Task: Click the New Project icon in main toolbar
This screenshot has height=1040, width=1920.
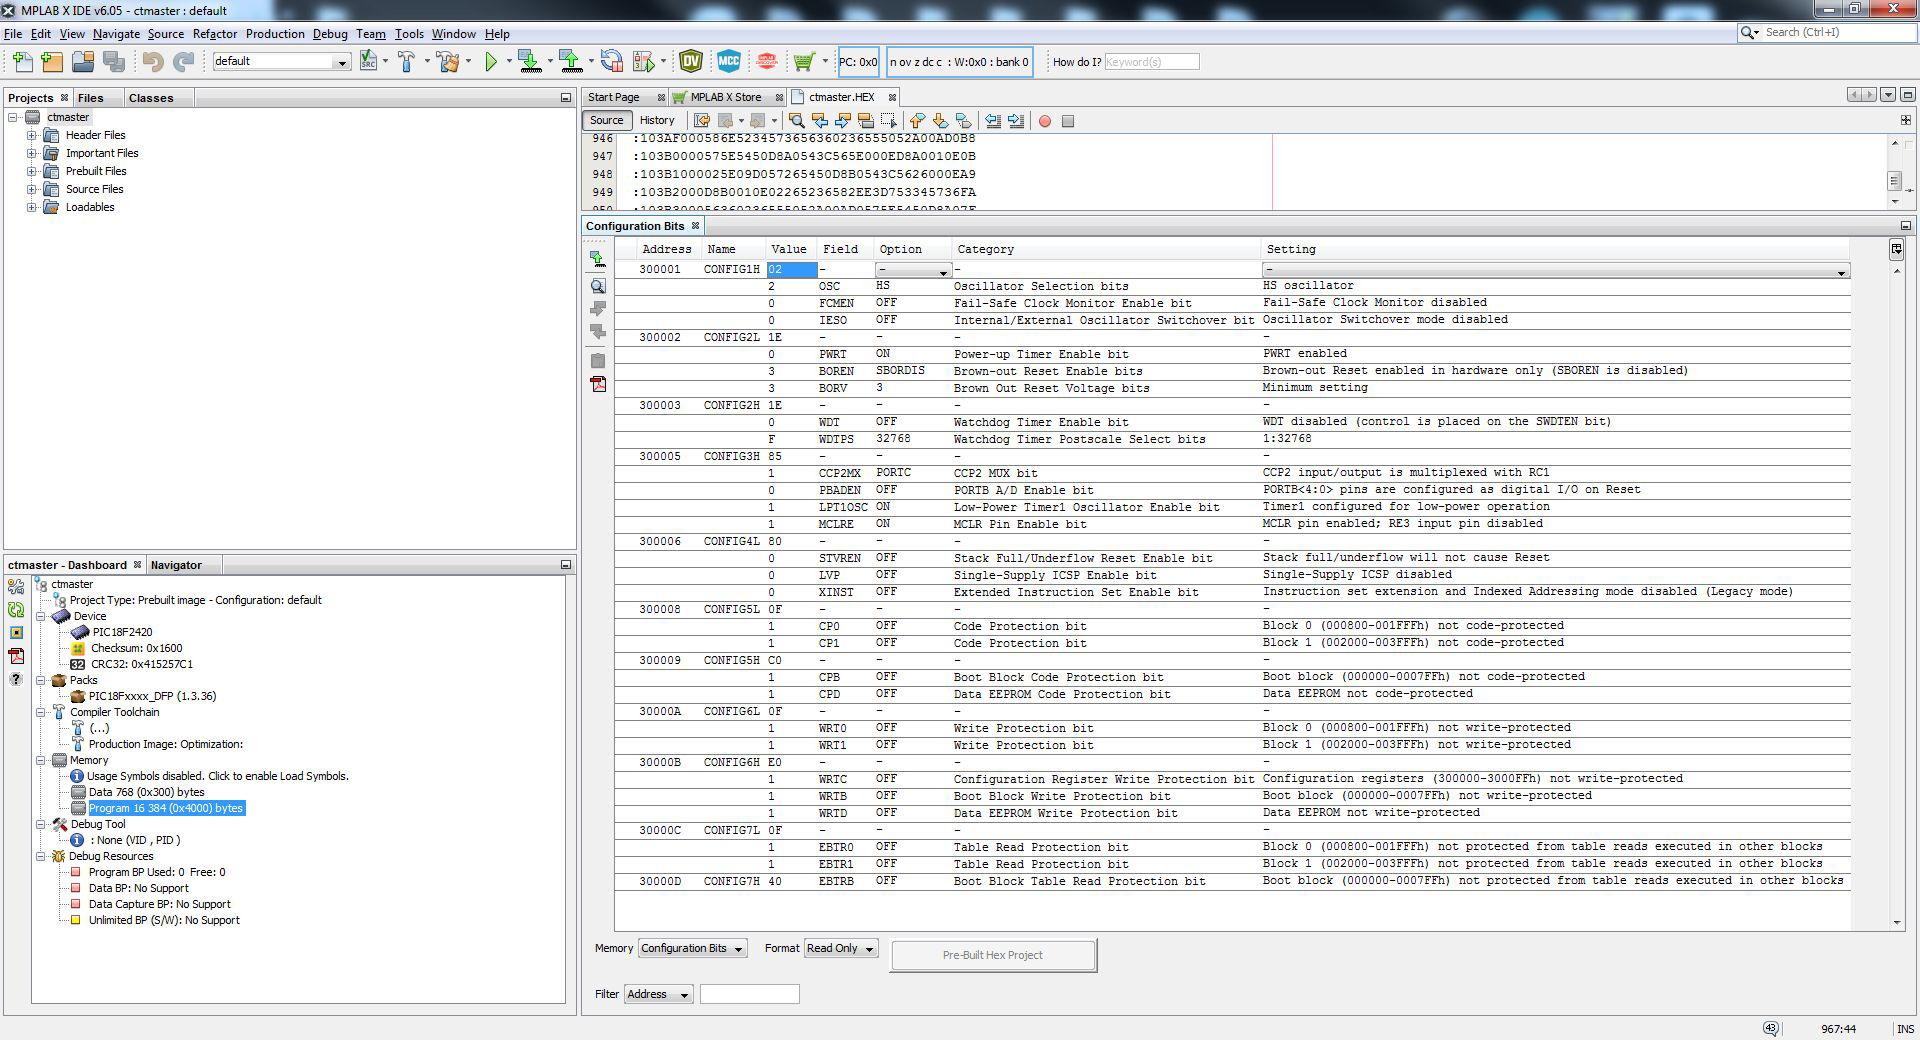Action: [x=52, y=62]
